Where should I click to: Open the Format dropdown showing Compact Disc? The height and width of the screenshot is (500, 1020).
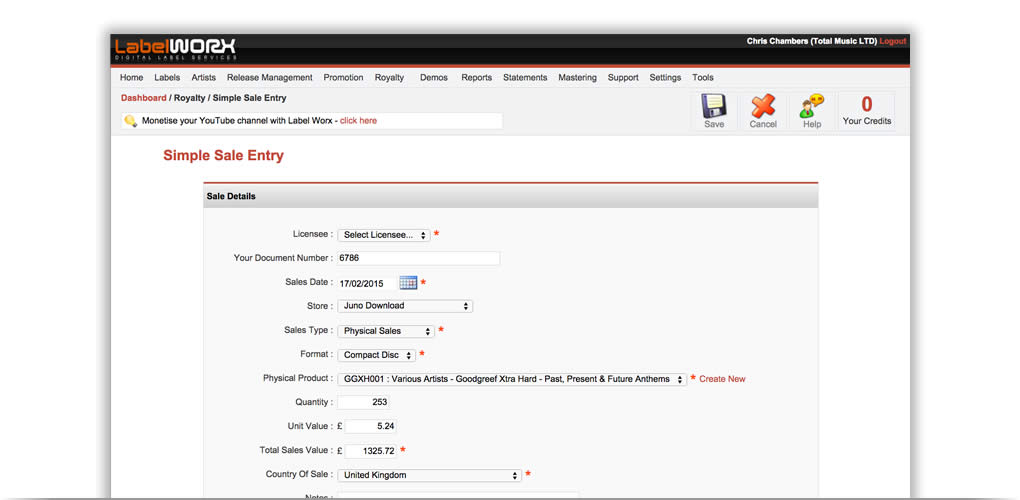pyautogui.click(x=376, y=355)
